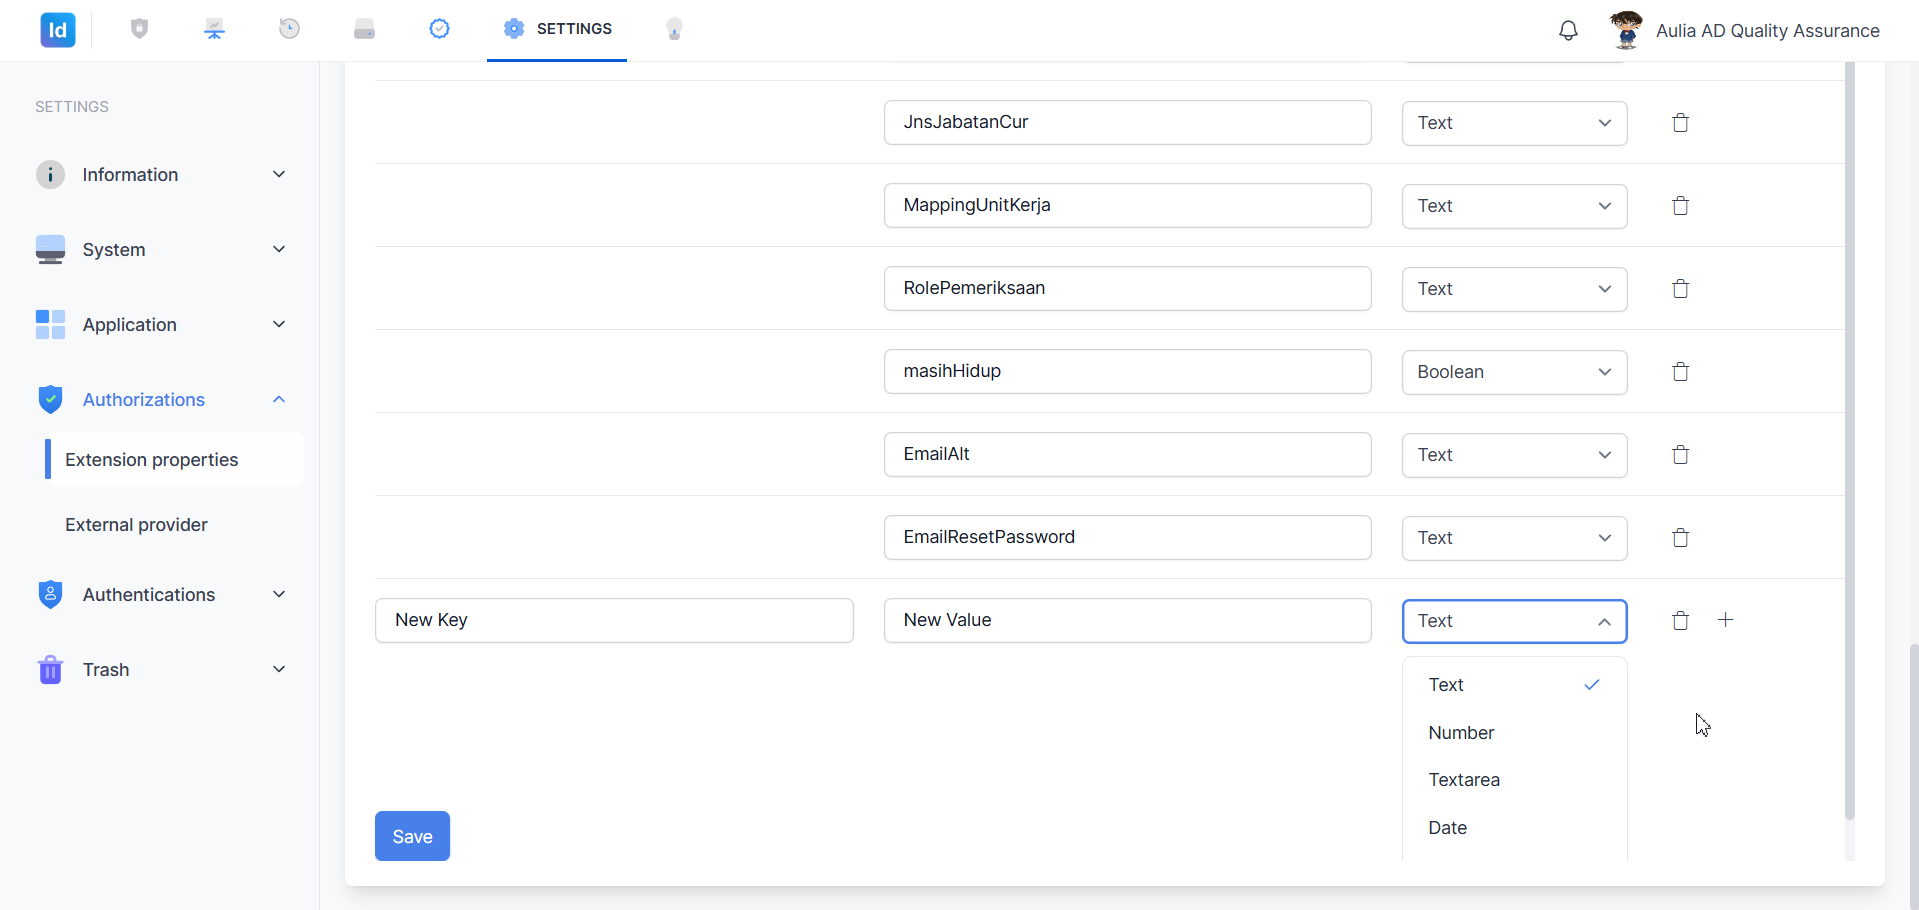
Task: Open type dropdown for EmailResetPassword
Action: point(1514,538)
